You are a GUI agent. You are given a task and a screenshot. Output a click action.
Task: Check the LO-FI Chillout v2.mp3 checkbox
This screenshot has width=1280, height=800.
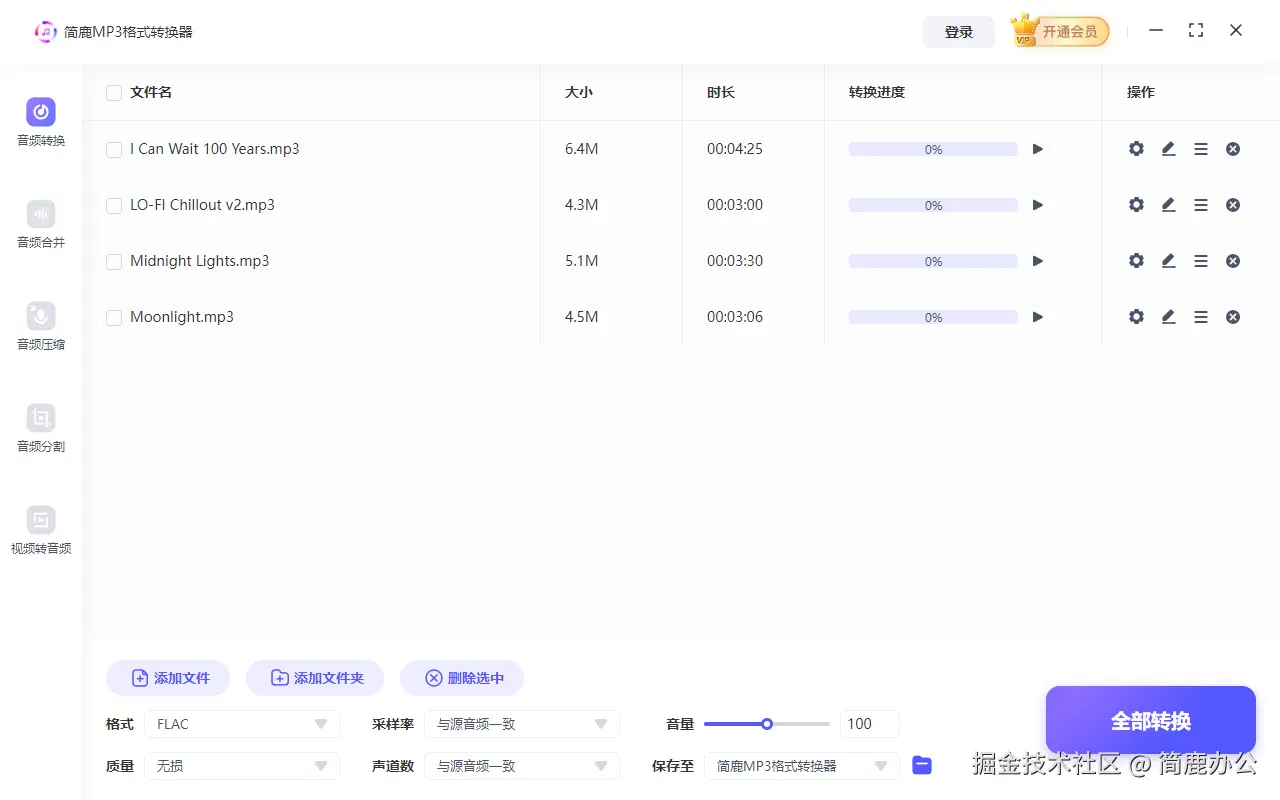point(114,206)
